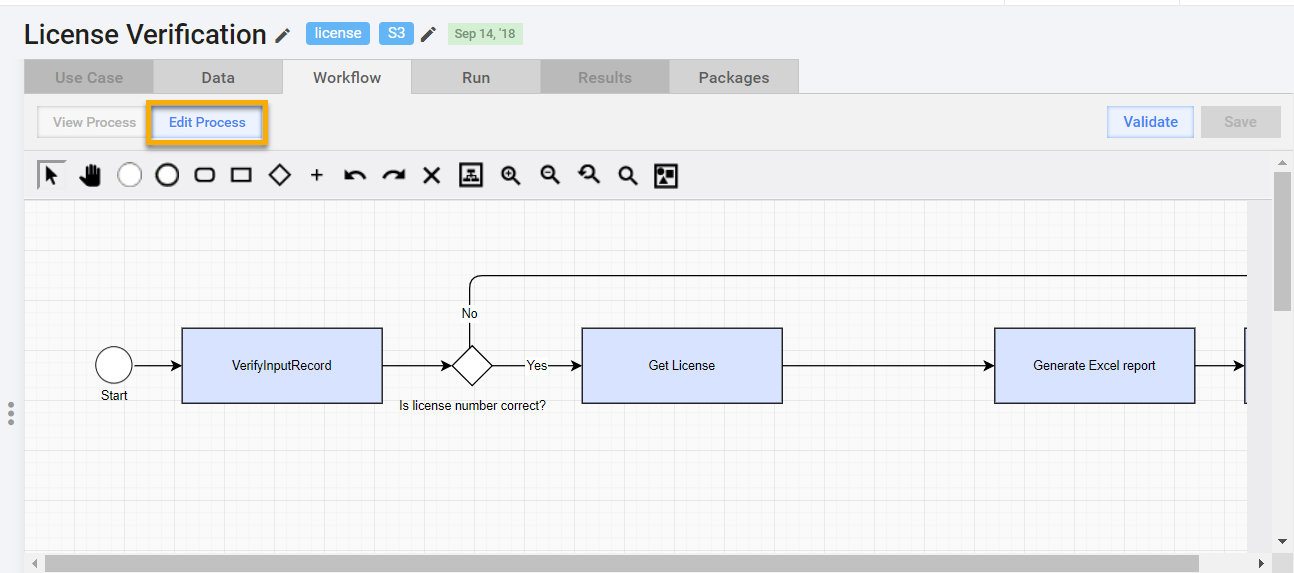Click the horizontal scrollbar thumb
Viewport: 1294px width, 573px height.
tap(621, 564)
